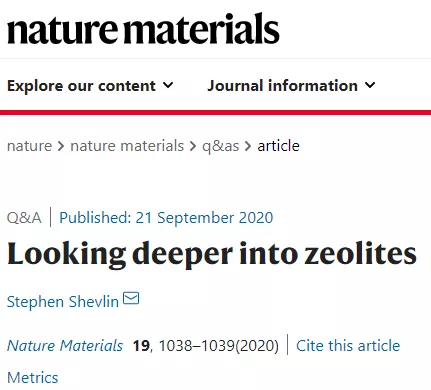This screenshot has width=431, height=390.
Task: Open the italic Nature Materials journal link
Action: click(65, 346)
